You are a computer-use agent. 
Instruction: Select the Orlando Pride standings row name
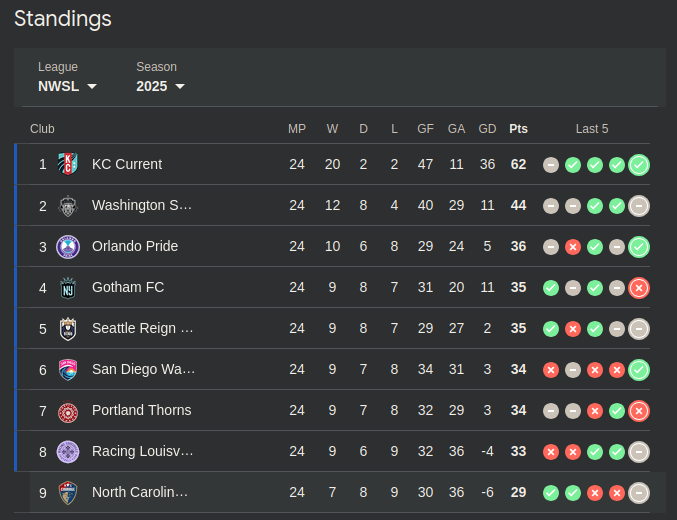(x=135, y=246)
